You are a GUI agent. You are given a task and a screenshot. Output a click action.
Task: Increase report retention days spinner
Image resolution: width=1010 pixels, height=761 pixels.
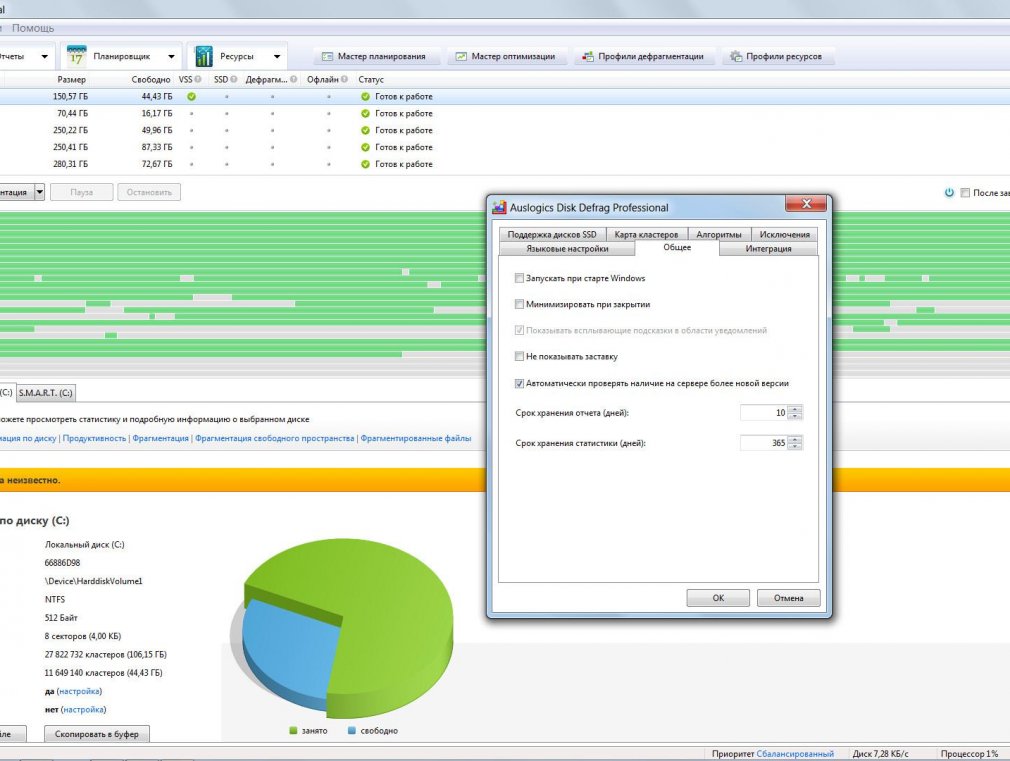pos(796,409)
